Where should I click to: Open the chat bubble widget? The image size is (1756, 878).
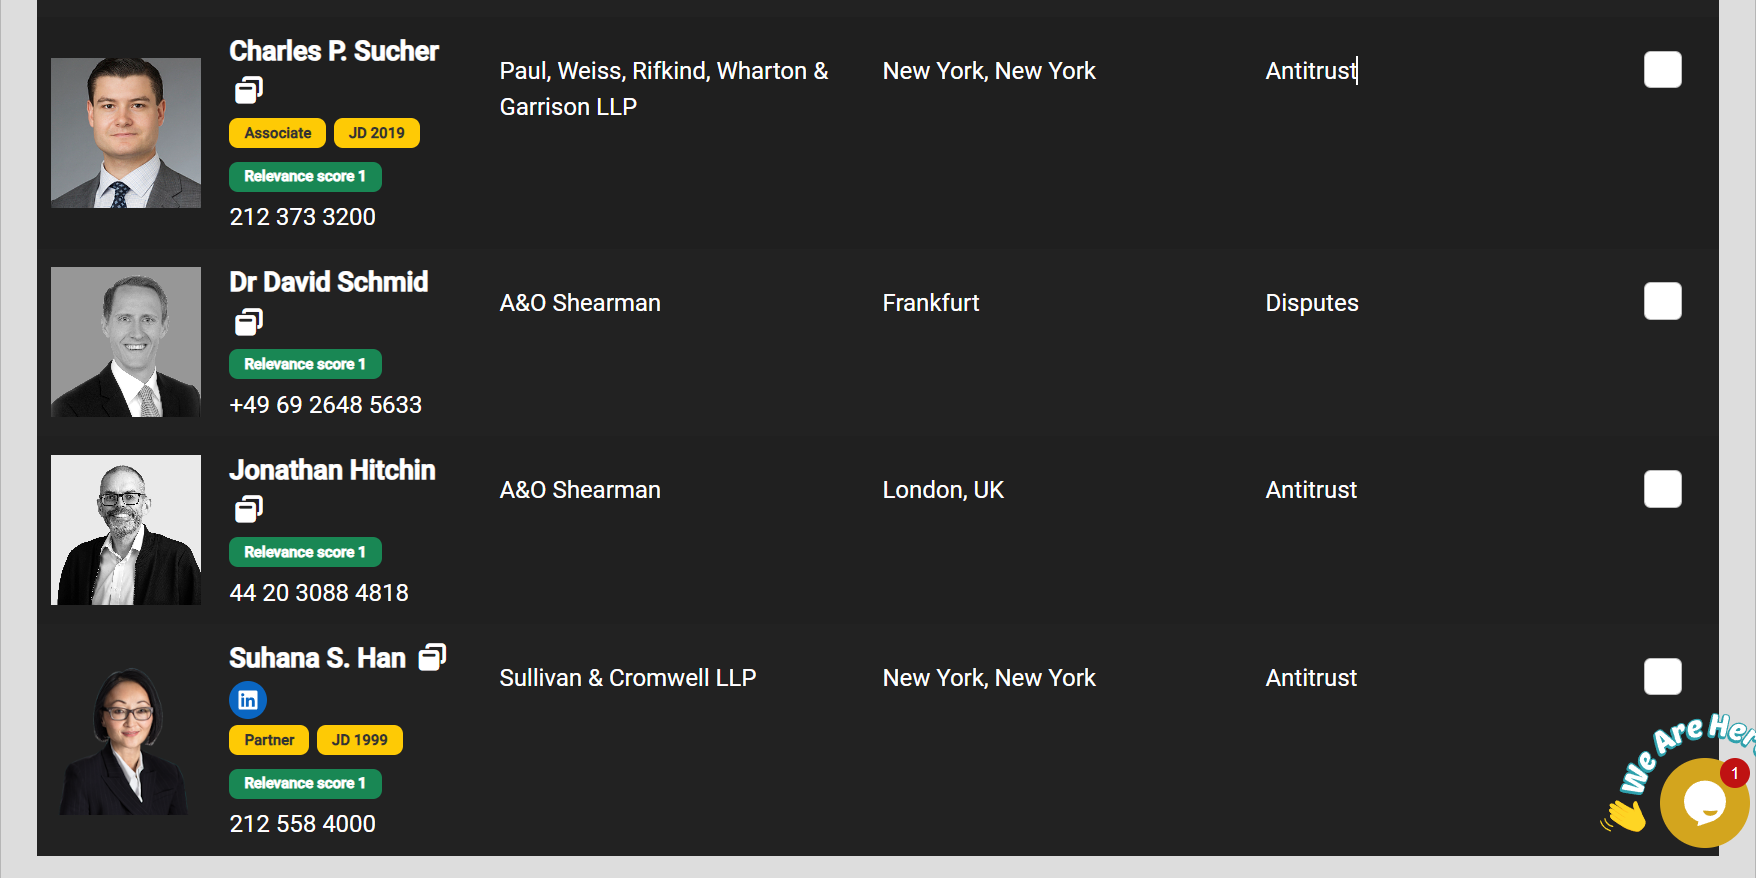point(1704,802)
